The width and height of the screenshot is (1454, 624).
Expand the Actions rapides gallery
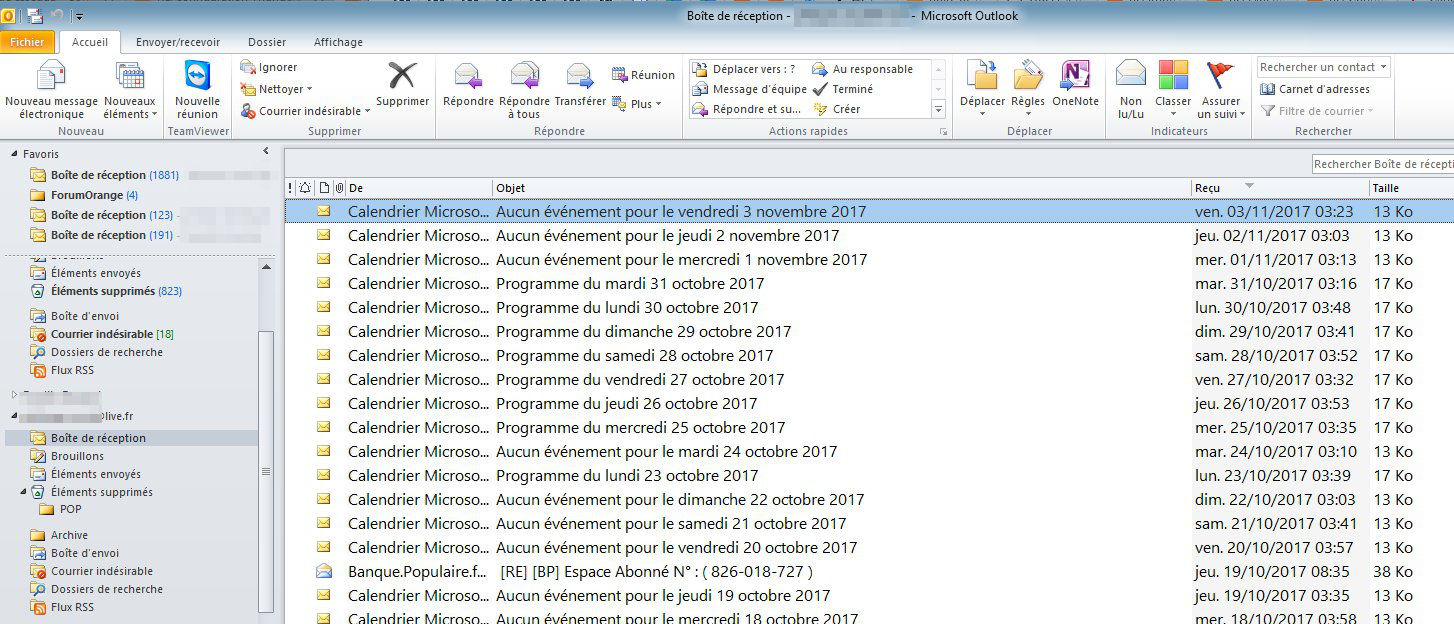[938, 109]
